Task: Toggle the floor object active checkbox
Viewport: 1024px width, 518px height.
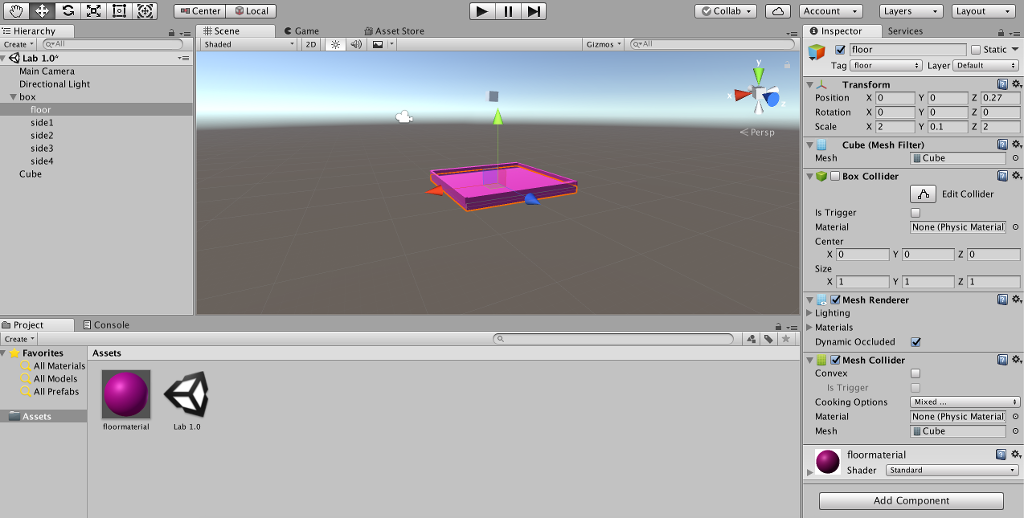Action: pos(840,50)
